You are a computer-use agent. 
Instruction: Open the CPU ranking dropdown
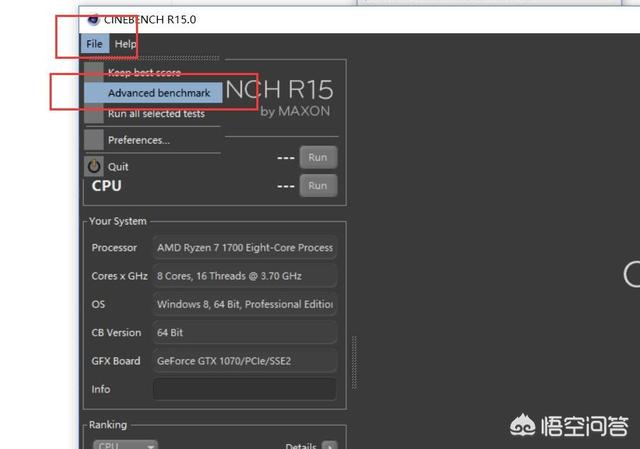tap(125, 445)
